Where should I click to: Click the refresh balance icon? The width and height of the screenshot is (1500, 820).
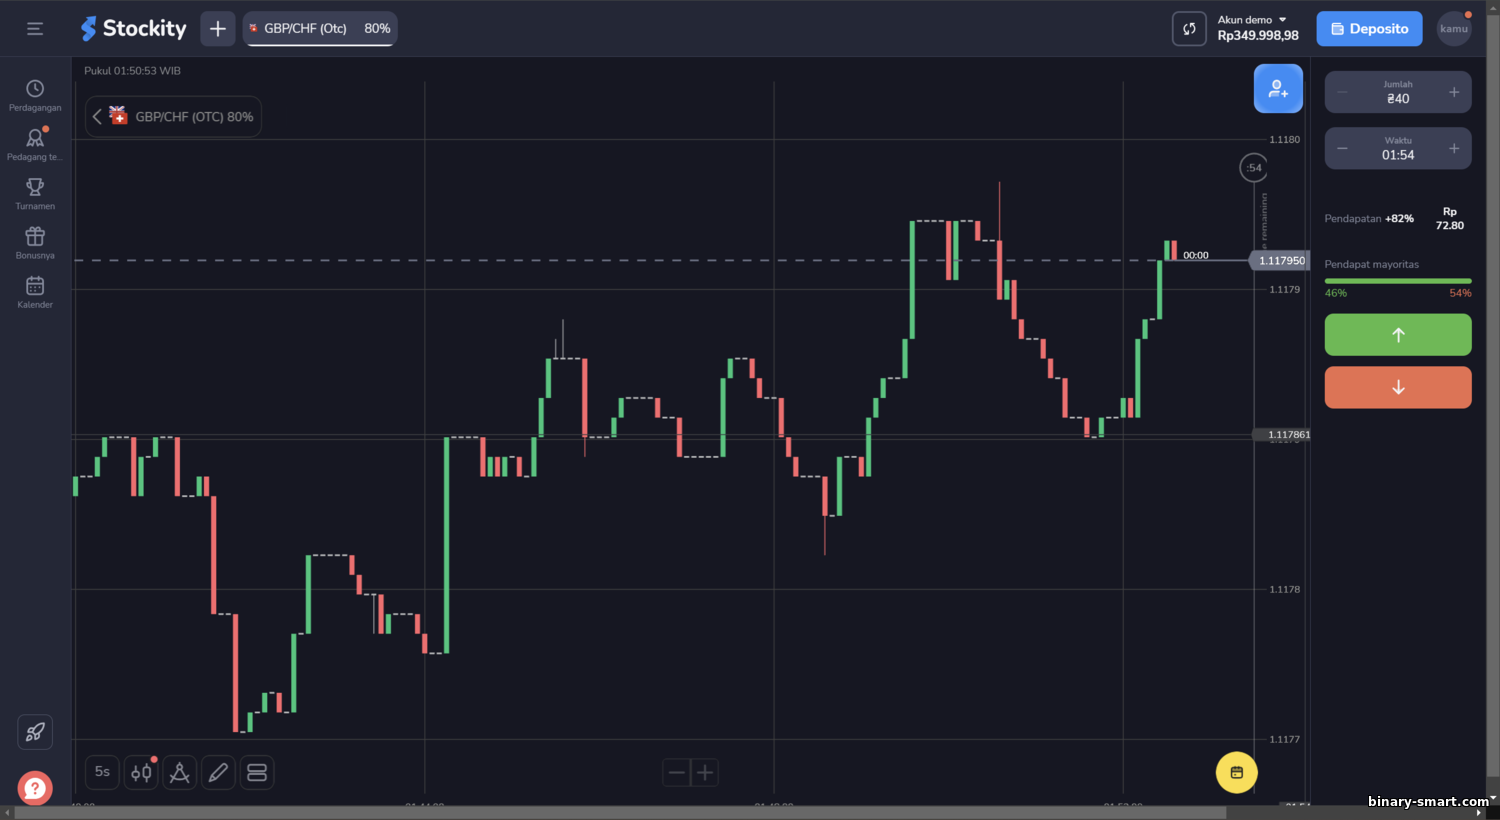pyautogui.click(x=1189, y=29)
